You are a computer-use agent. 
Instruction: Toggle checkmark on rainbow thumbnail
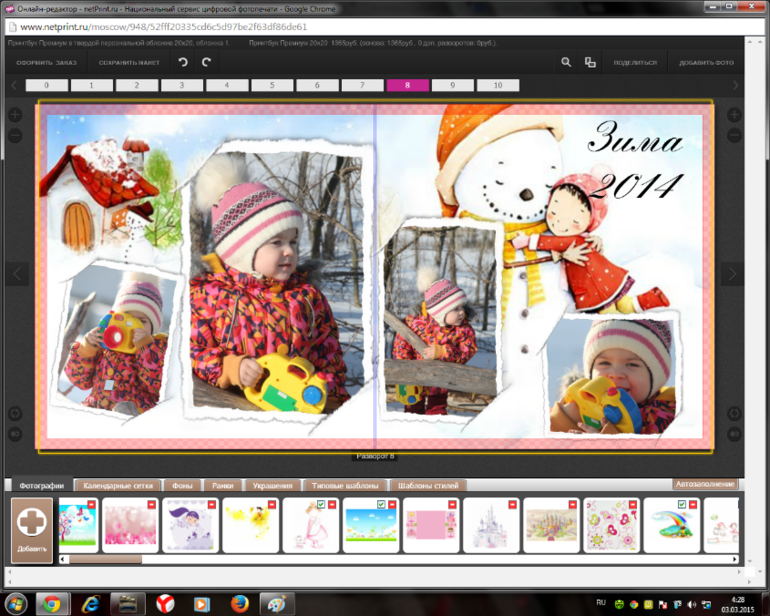point(682,505)
